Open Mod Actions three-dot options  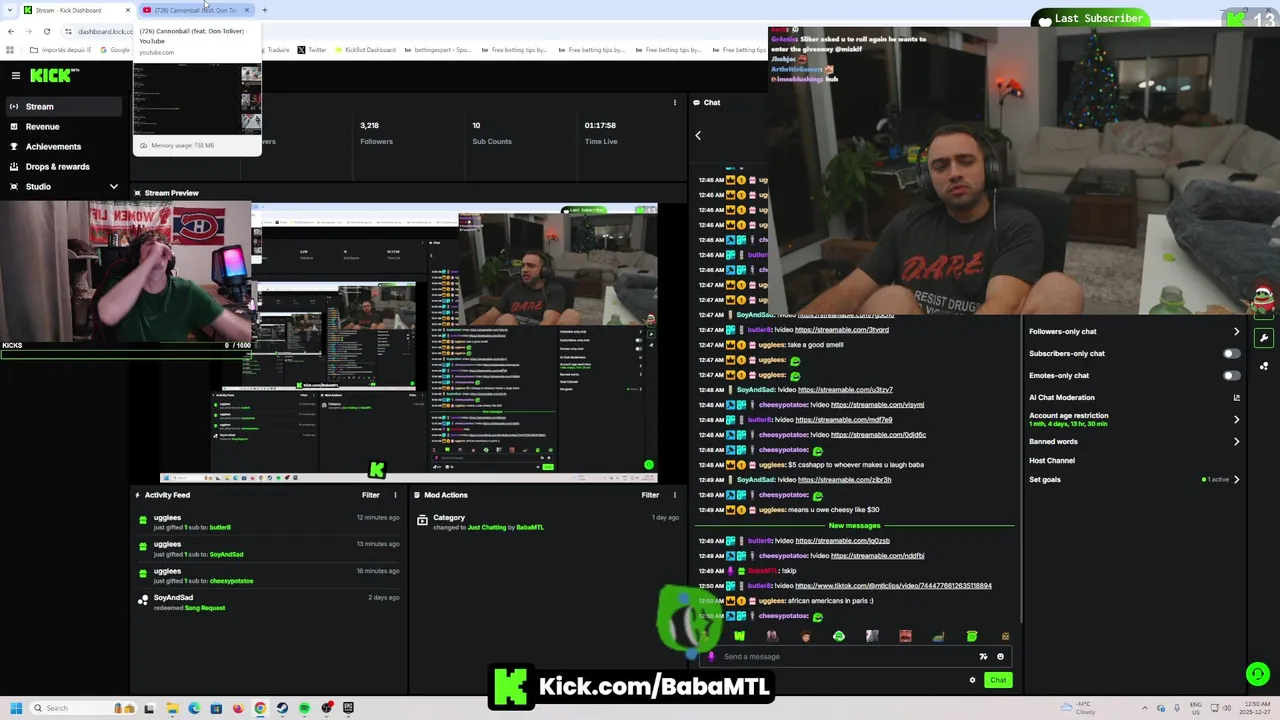click(x=675, y=495)
